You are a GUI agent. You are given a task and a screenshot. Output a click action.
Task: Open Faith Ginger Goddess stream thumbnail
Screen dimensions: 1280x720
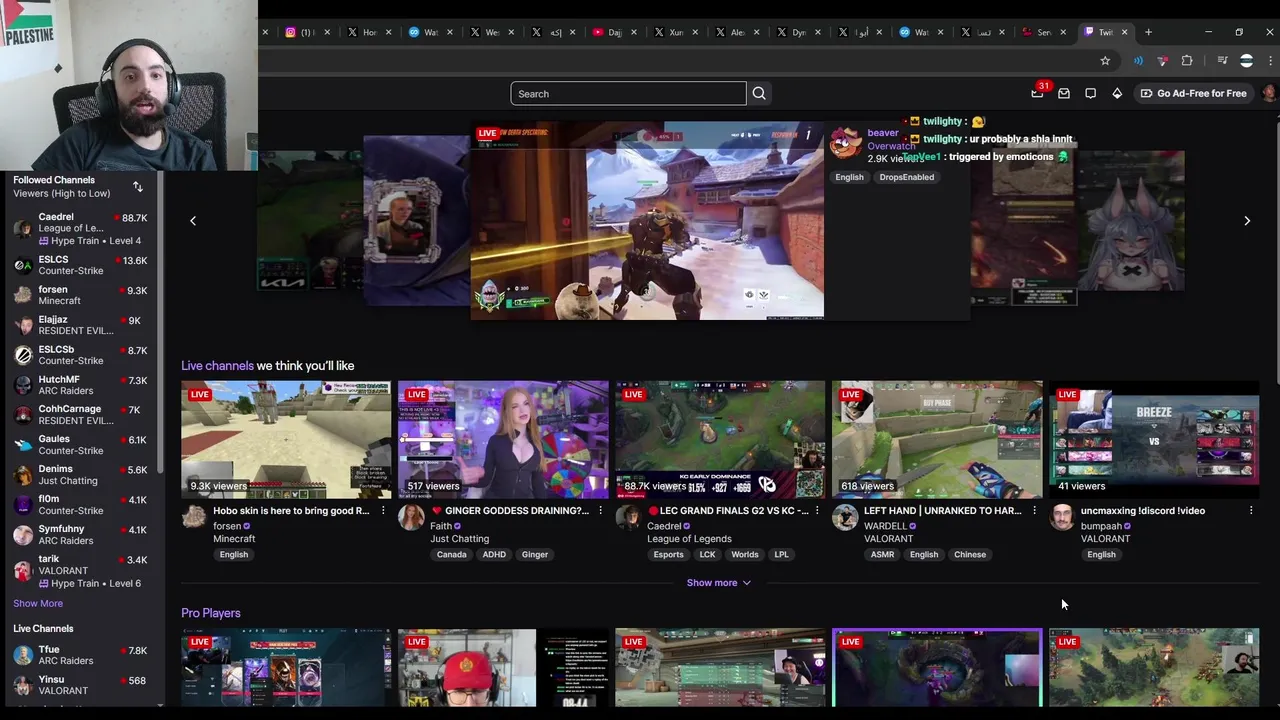pos(503,439)
